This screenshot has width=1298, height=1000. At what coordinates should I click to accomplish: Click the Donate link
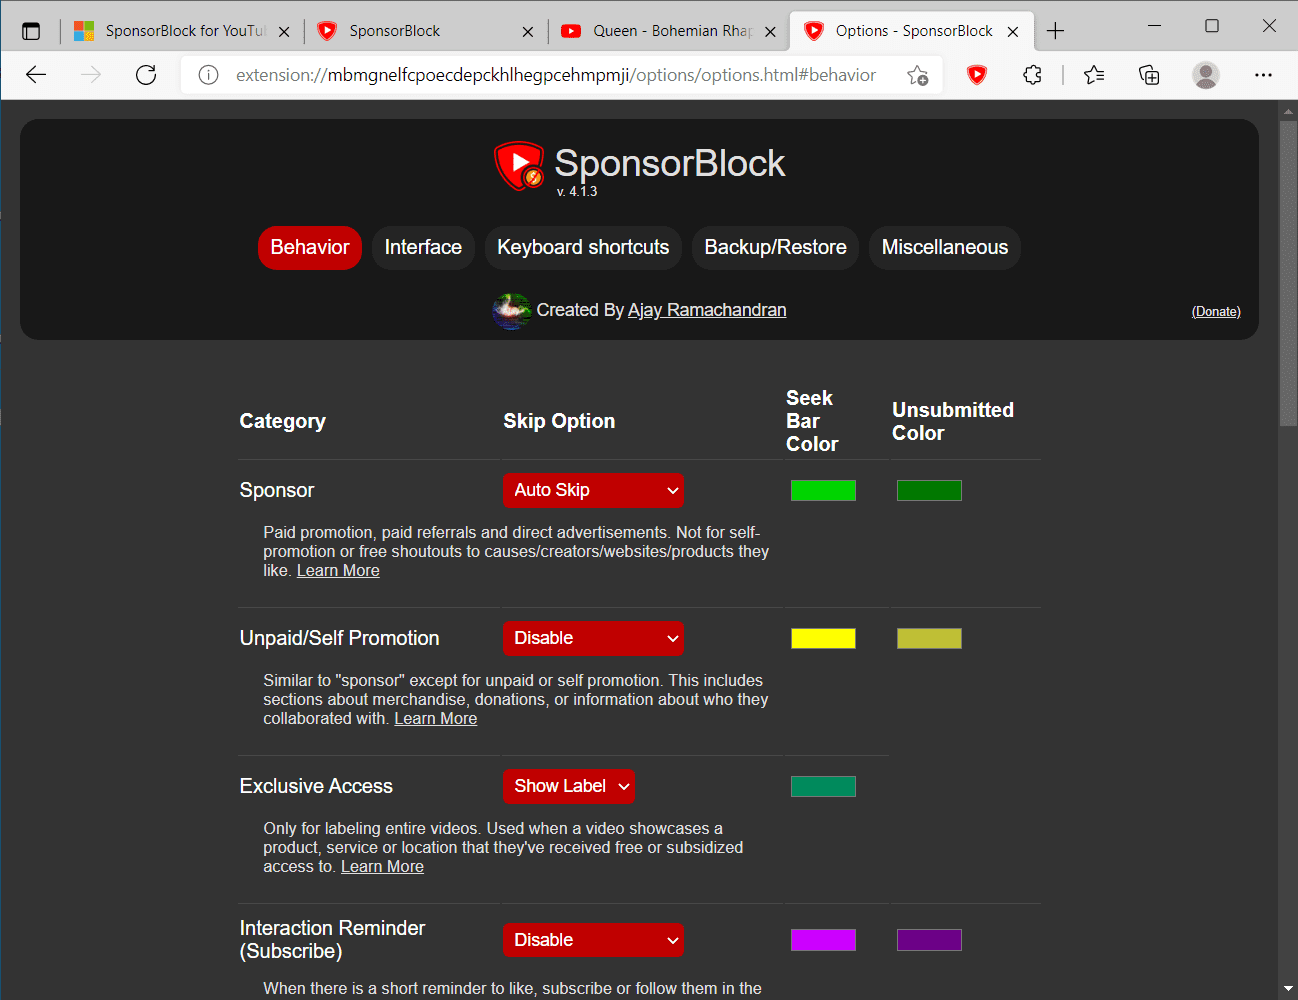(x=1216, y=312)
